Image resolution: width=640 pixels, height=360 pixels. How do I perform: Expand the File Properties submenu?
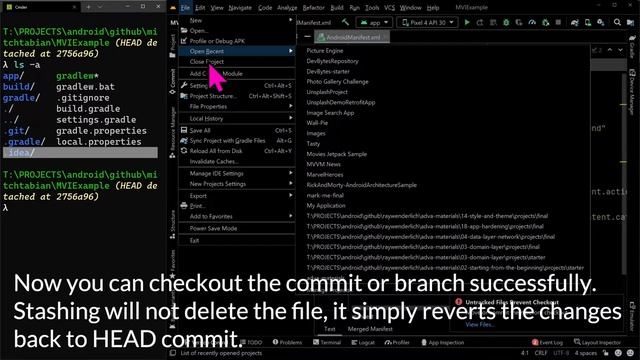237,107
